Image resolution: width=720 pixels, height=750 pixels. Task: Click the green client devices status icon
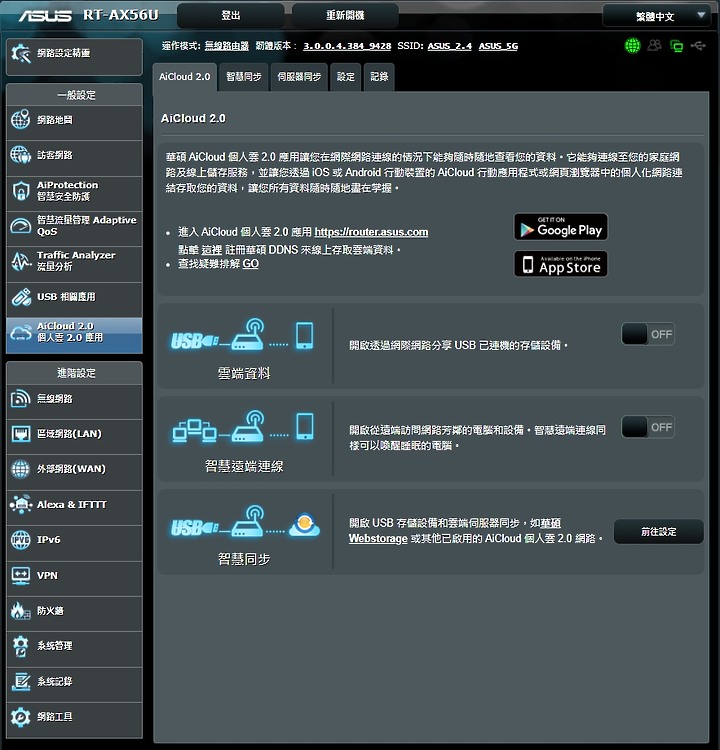pyautogui.click(x=676, y=46)
